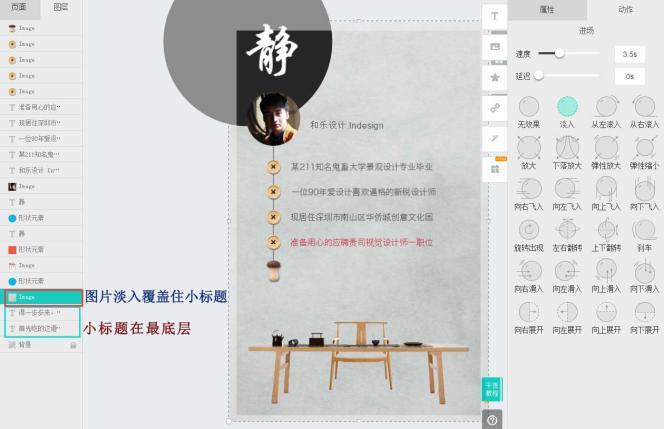Toggle the lock on the 背景 layer
664x429 pixels.
coord(73,345)
